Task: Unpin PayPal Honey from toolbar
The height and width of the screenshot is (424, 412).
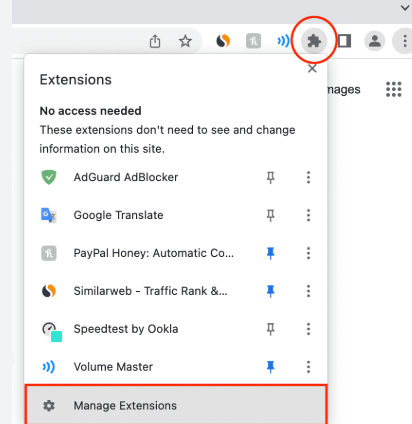Action: tap(271, 253)
